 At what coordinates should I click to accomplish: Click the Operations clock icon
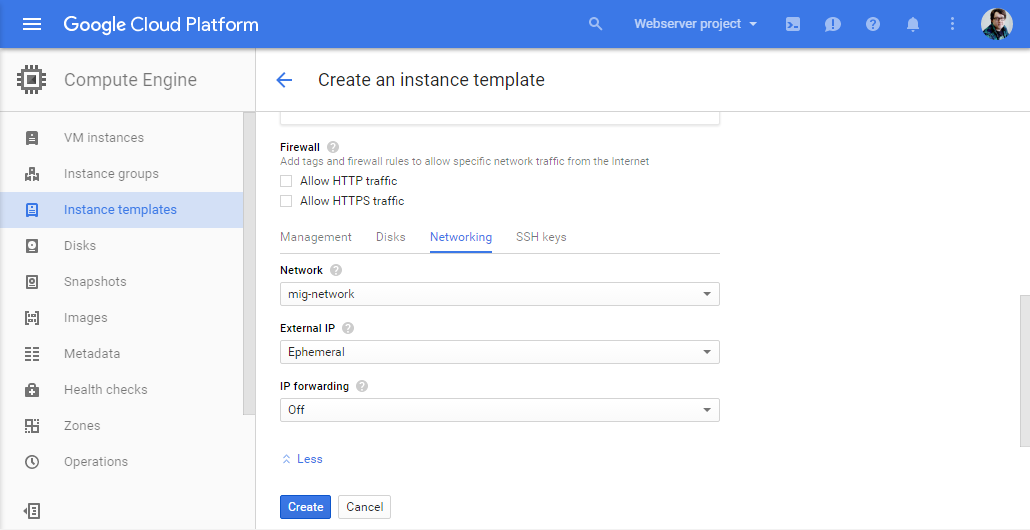(32, 462)
